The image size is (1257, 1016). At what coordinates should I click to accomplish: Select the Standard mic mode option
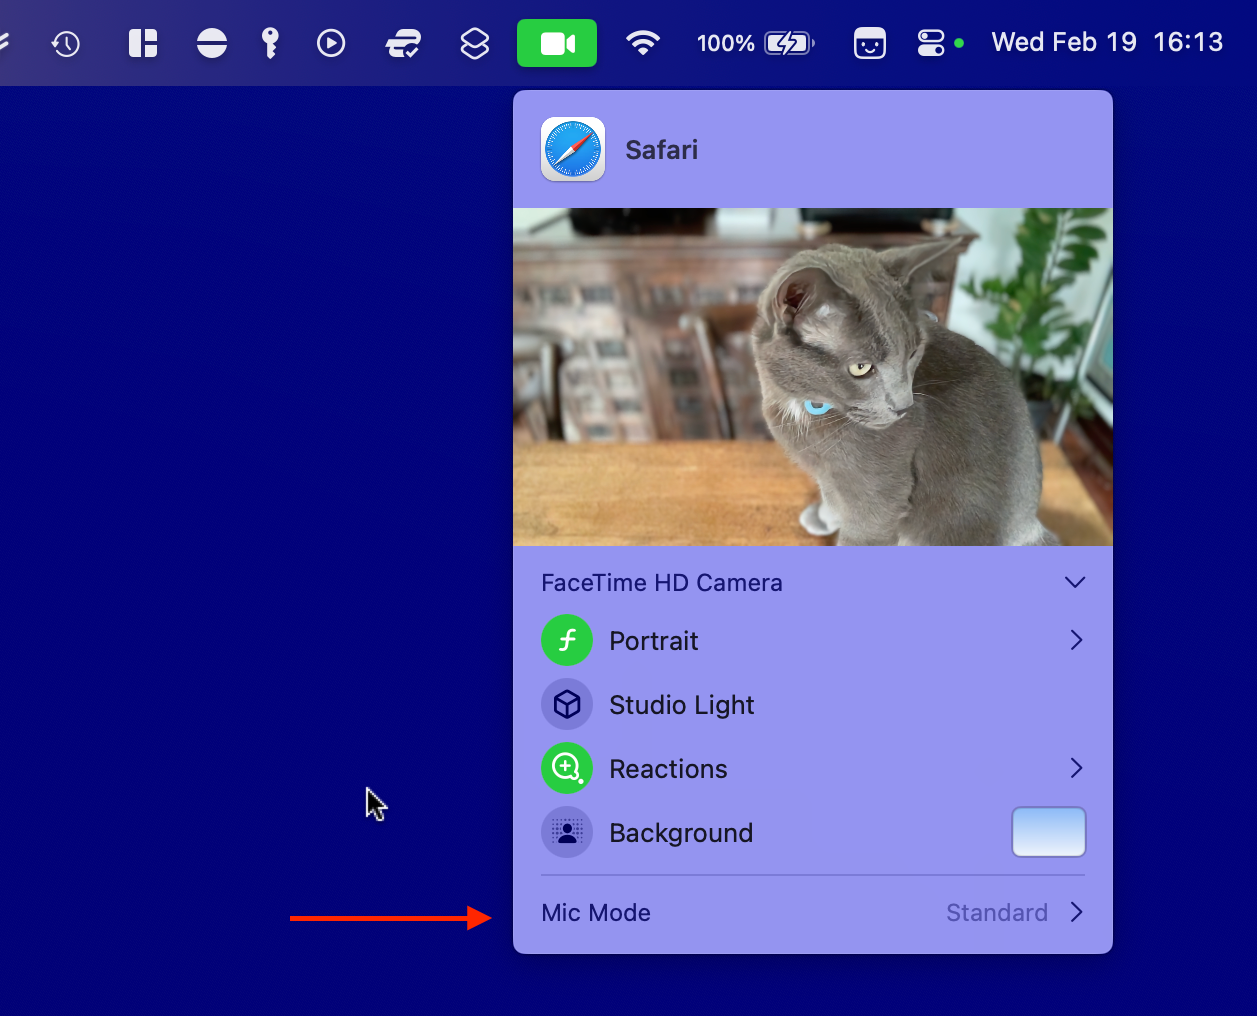tap(996, 912)
